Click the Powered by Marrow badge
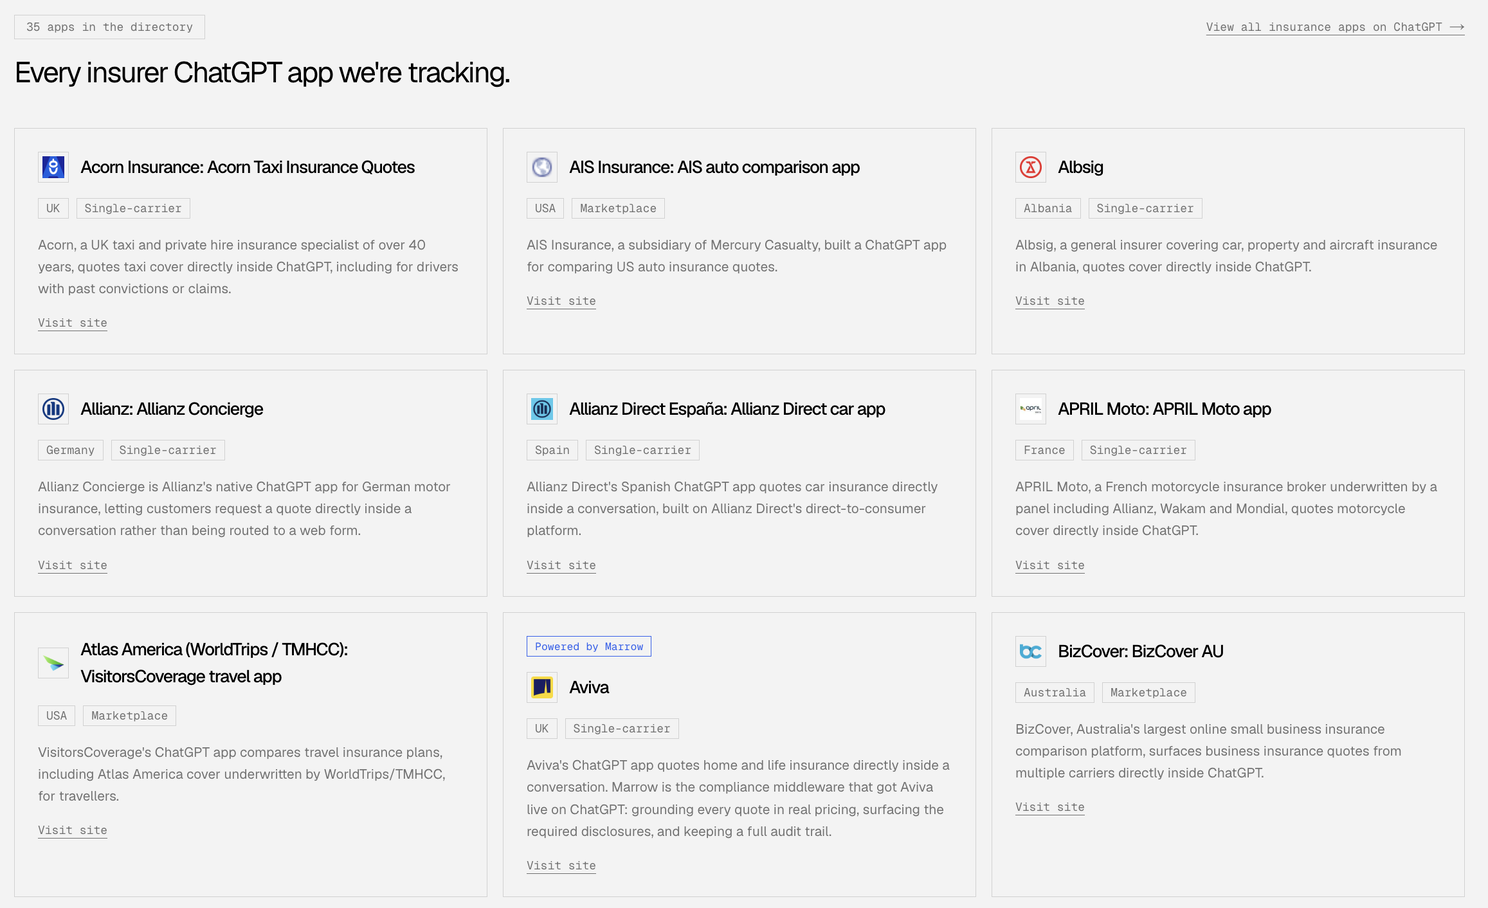The width and height of the screenshot is (1488, 908). 589,647
